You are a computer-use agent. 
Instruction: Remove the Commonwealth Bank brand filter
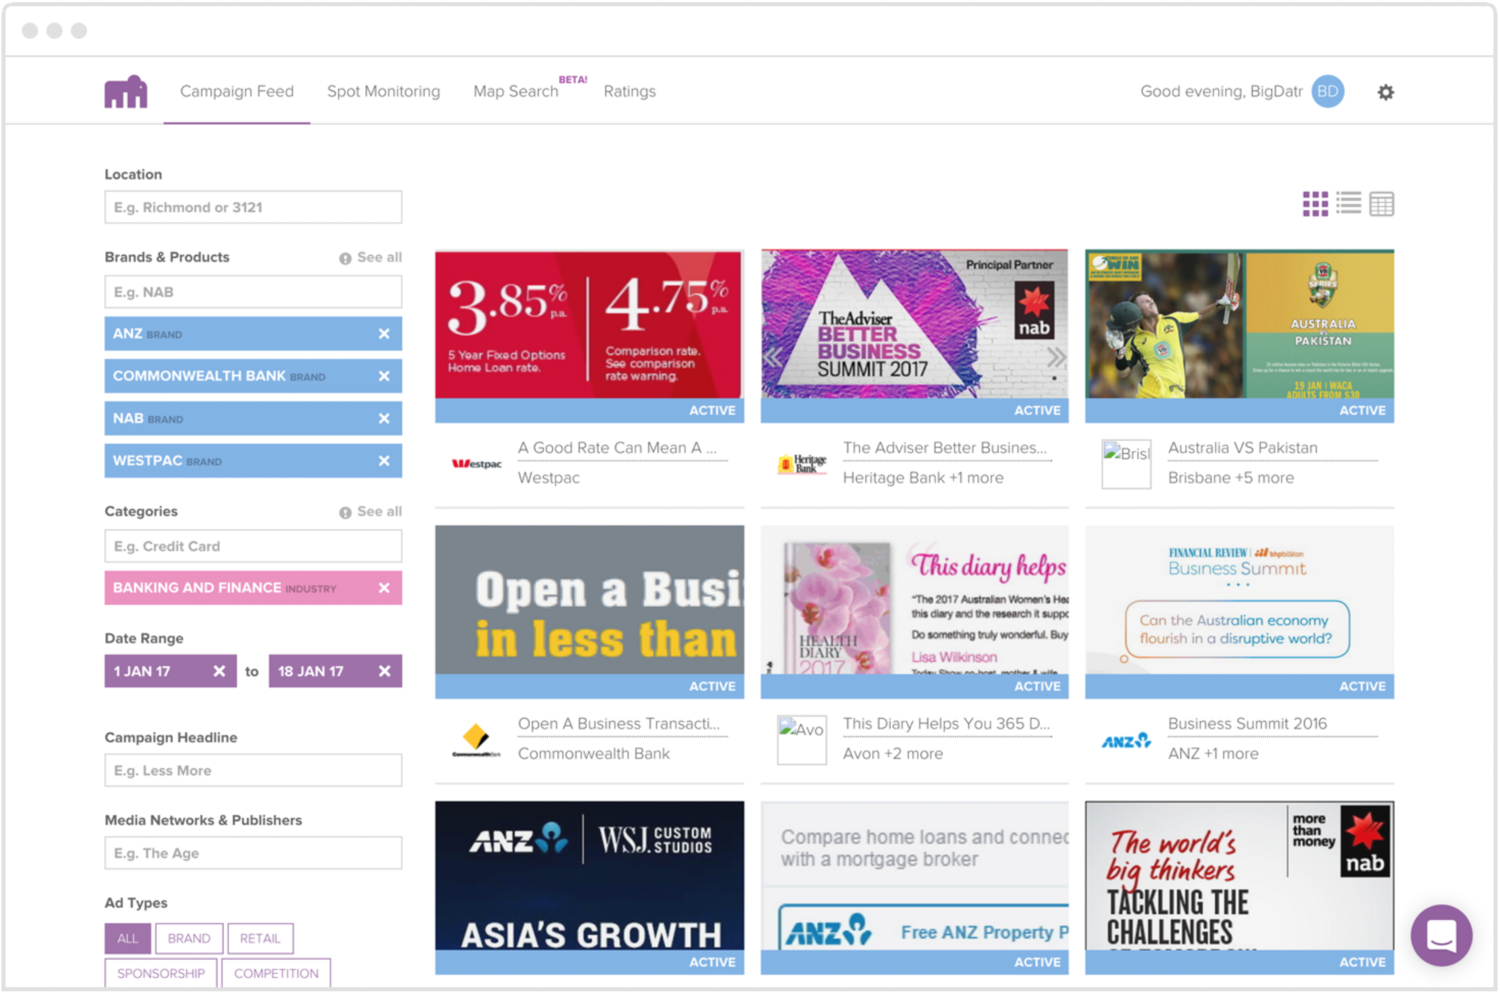[x=384, y=376]
